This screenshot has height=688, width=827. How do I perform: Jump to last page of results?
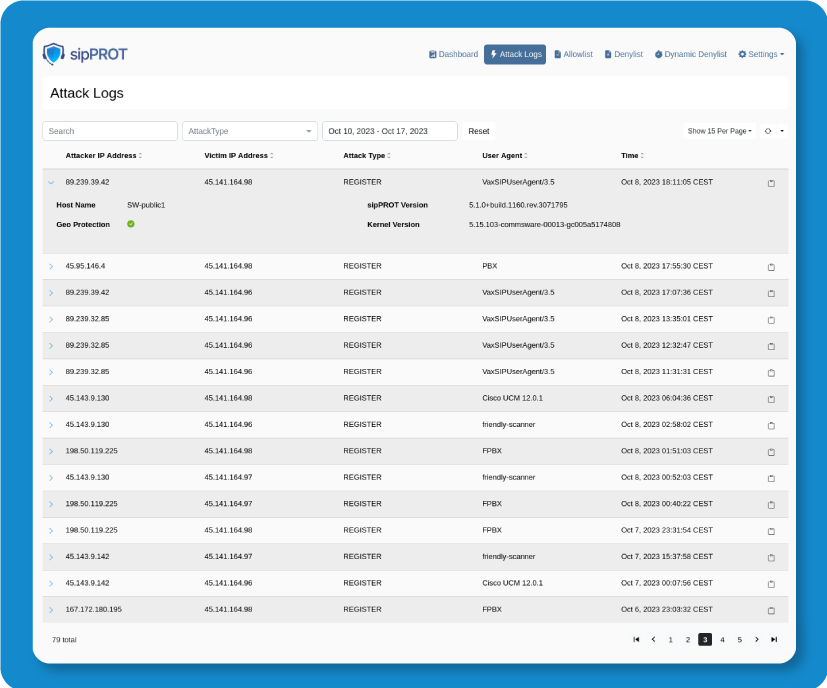pos(774,639)
